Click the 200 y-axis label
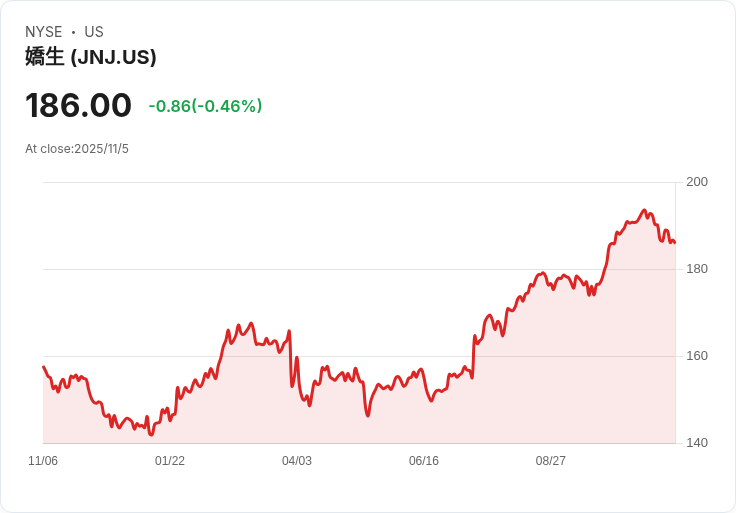The image size is (736, 513). [697, 182]
